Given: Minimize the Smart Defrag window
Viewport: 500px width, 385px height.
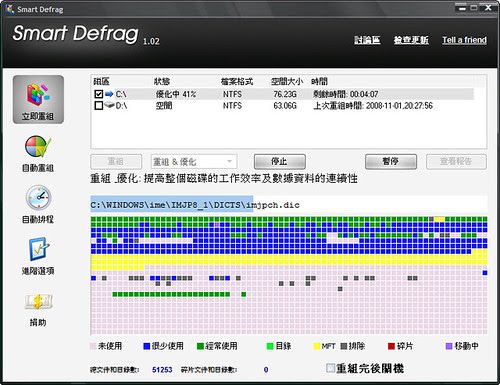Looking at the screenshot, I should (462, 8).
